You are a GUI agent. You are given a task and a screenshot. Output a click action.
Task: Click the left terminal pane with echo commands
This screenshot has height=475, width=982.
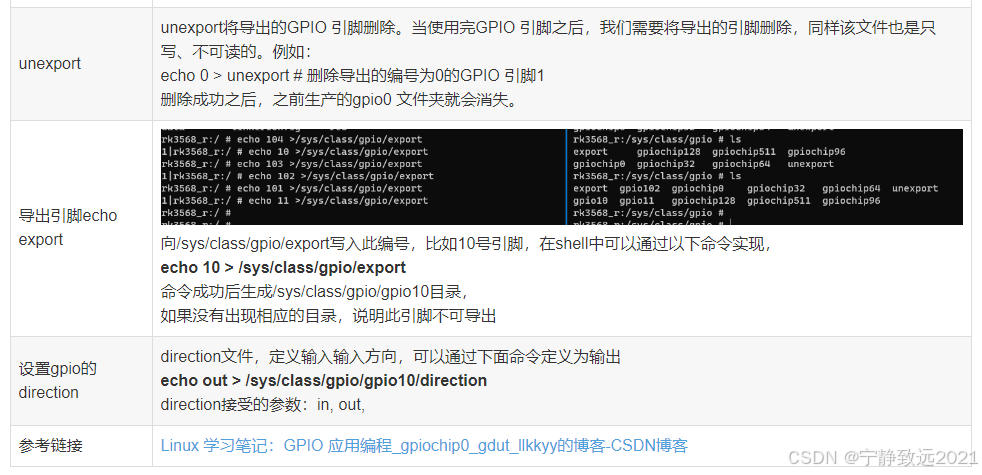click(363, 177)
